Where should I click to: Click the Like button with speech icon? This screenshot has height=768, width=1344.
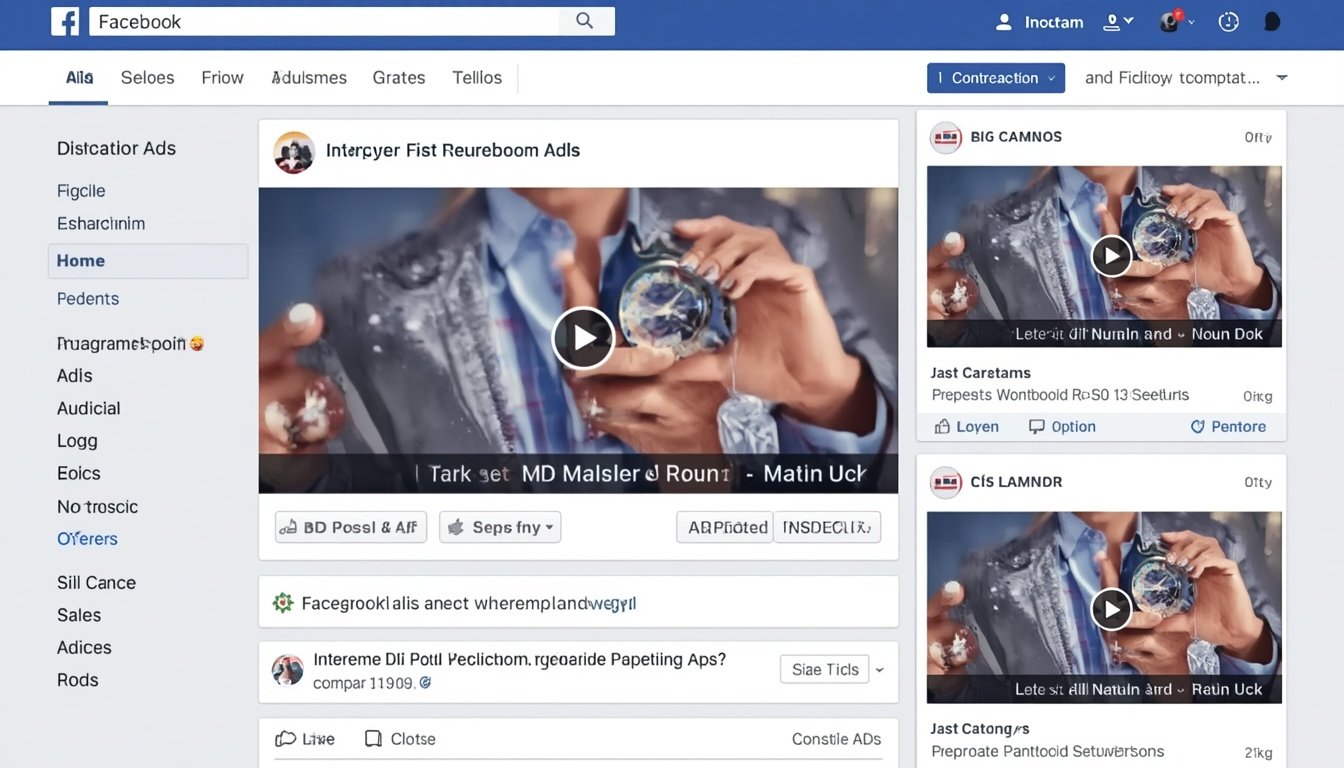[305, 739]
